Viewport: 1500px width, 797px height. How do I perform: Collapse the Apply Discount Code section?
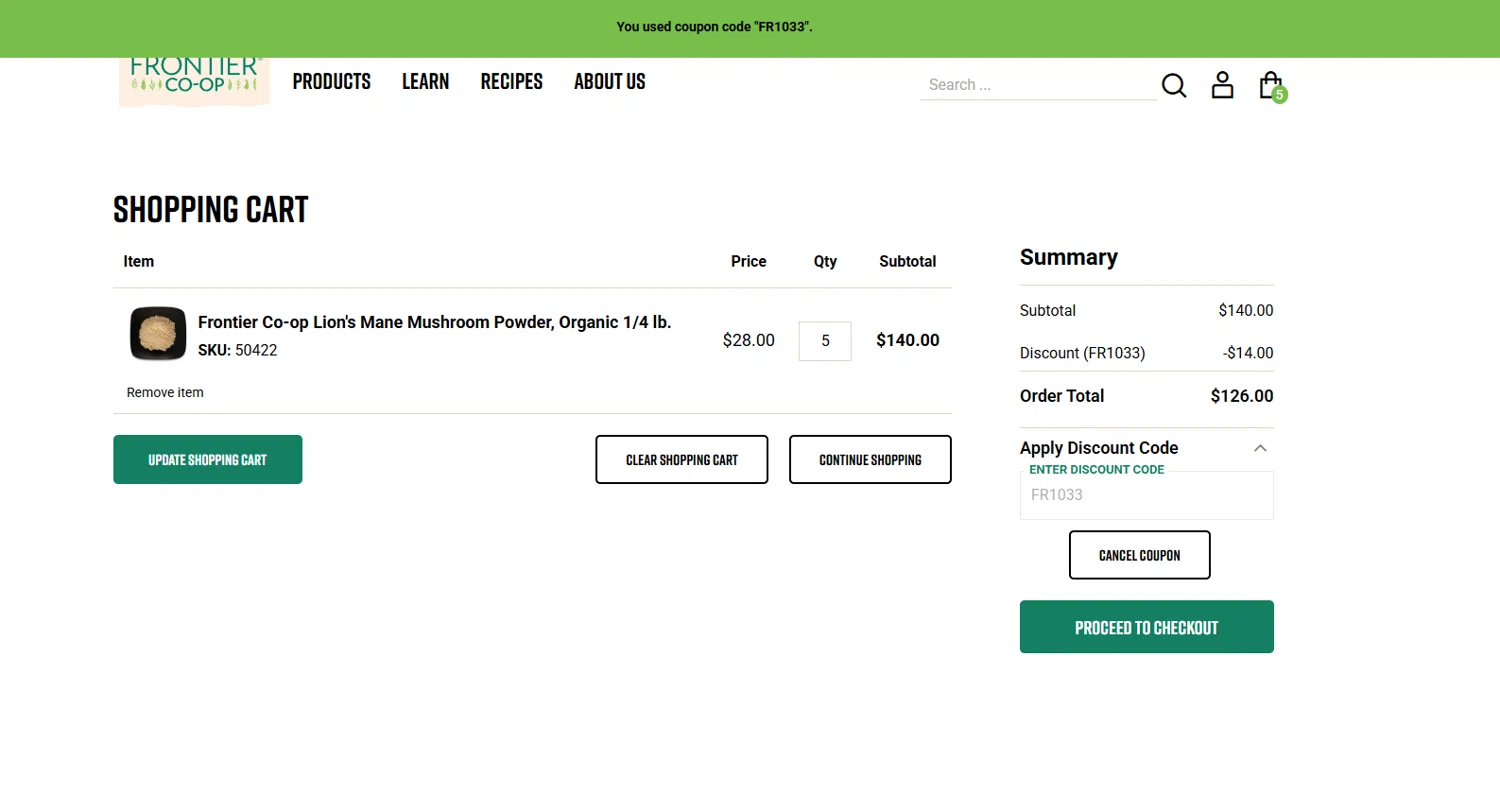coord(1260,448)
